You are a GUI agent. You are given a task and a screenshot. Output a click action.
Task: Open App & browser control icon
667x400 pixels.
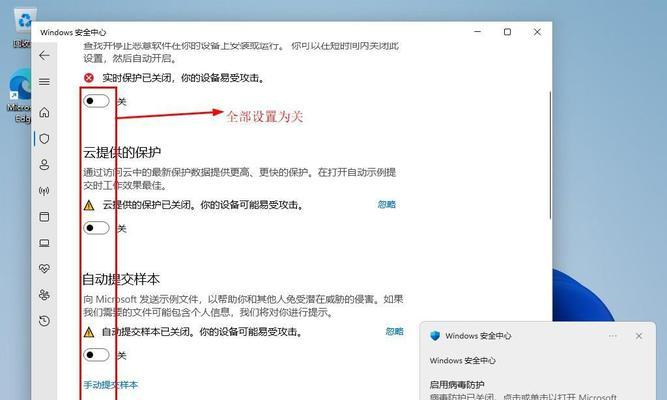point(44,217)
